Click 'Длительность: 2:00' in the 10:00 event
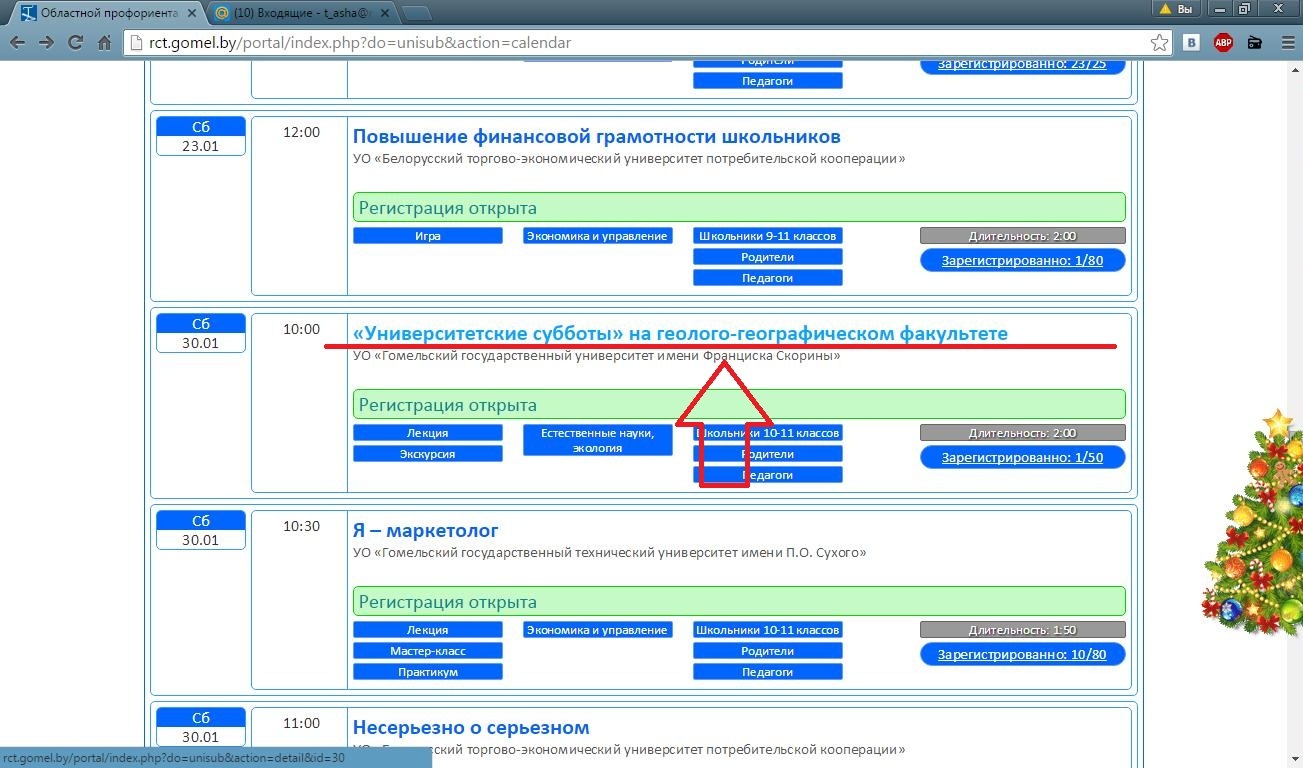 pyautogui.click(x=1023, y=433)
